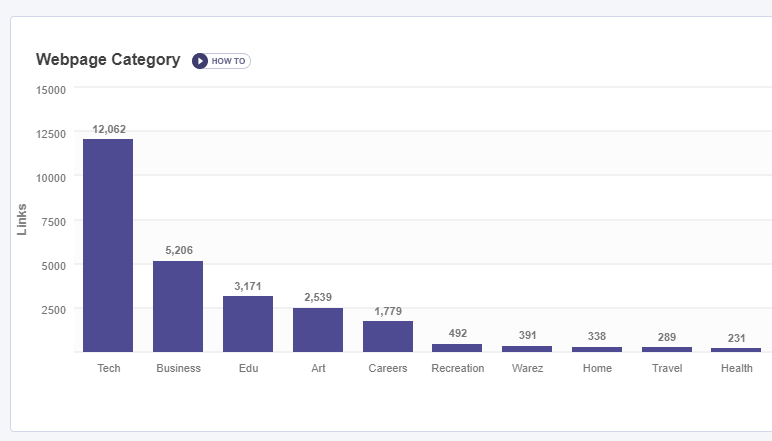Viewport: 772px width, 441px height.
Task: Click the Health axis label
Action: 737,368
